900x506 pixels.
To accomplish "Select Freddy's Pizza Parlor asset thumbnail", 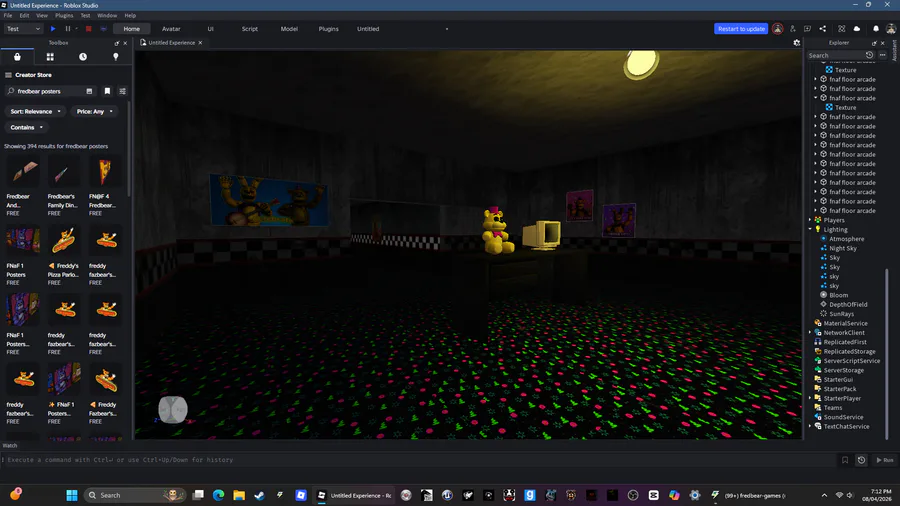I will (x=63, y=241).
